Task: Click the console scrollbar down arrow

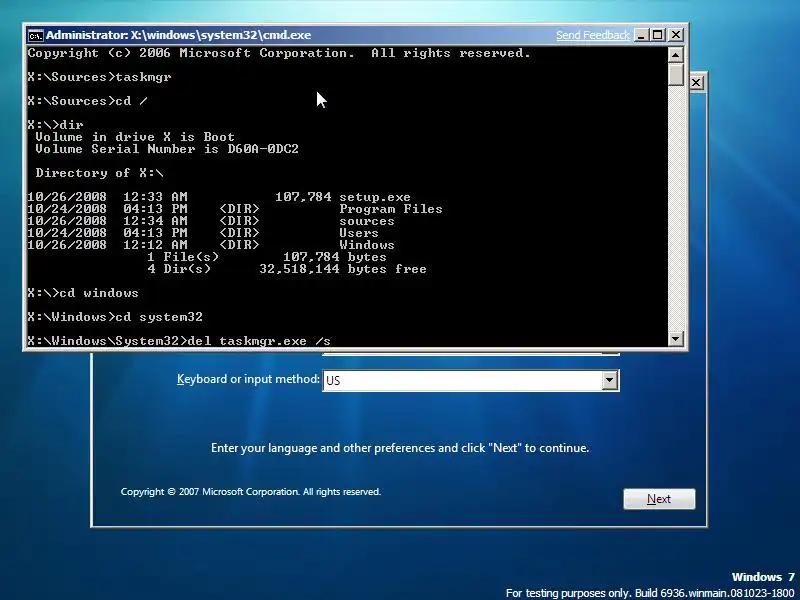Action: tap(676, 338)
